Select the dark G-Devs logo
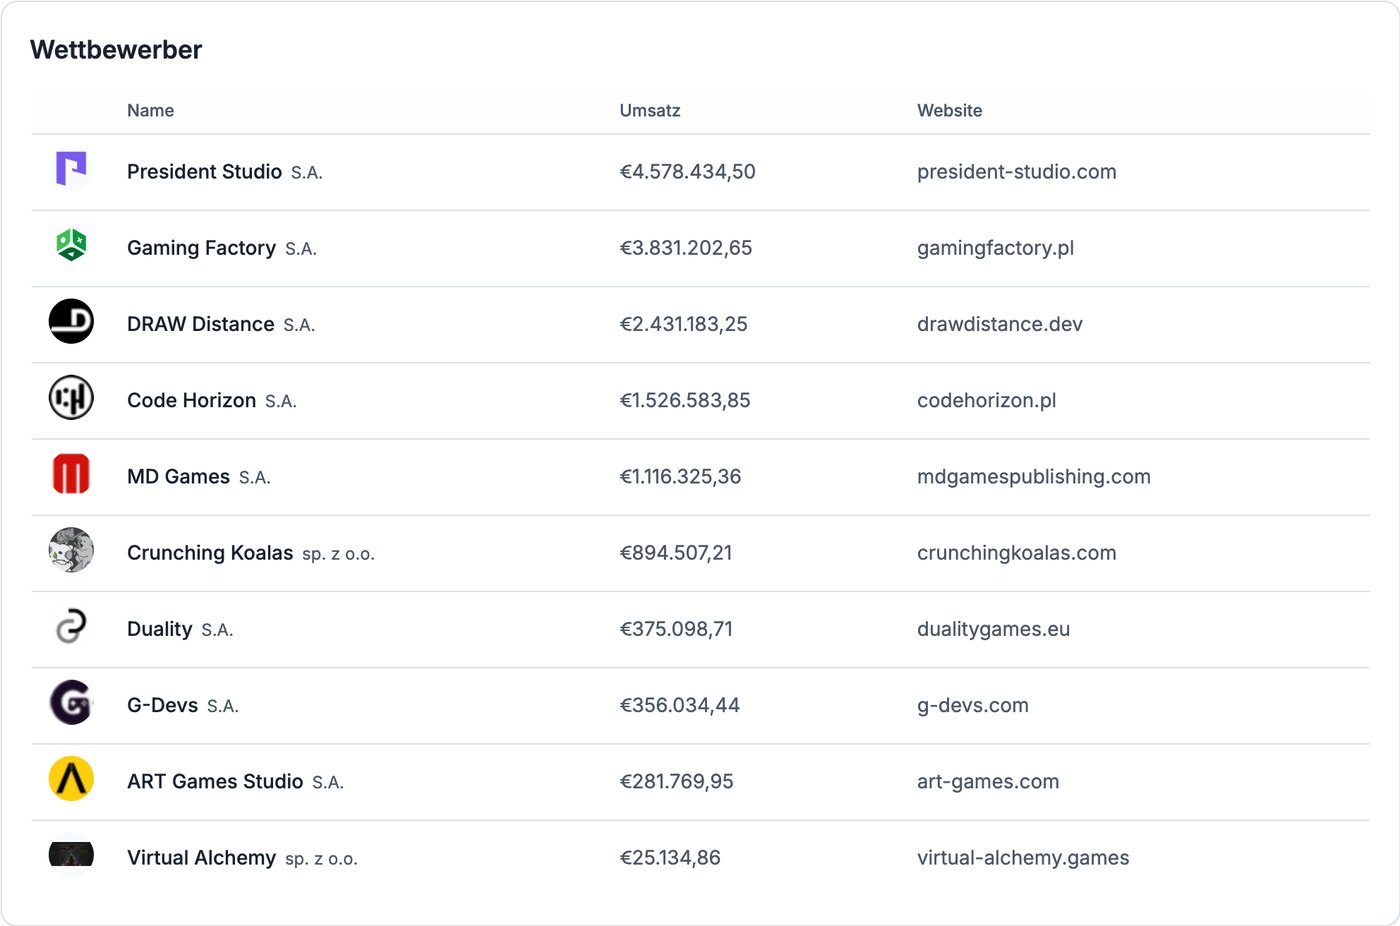1400x926 pixels. (x=71, y=702)
